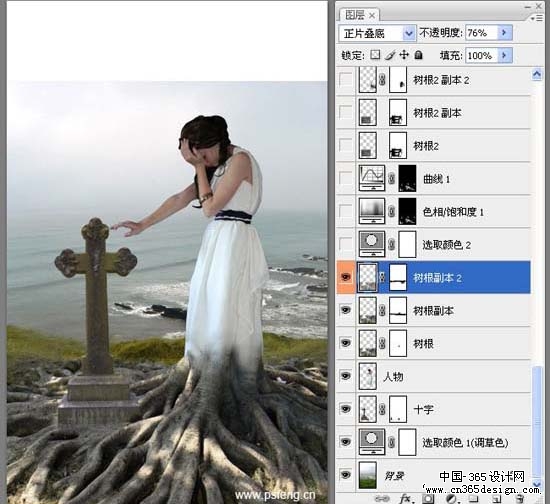The height and width of the screenshot is (504, 550).
Task: Toggle lock transparent pixels icon
Action: (x=375, y=55)
